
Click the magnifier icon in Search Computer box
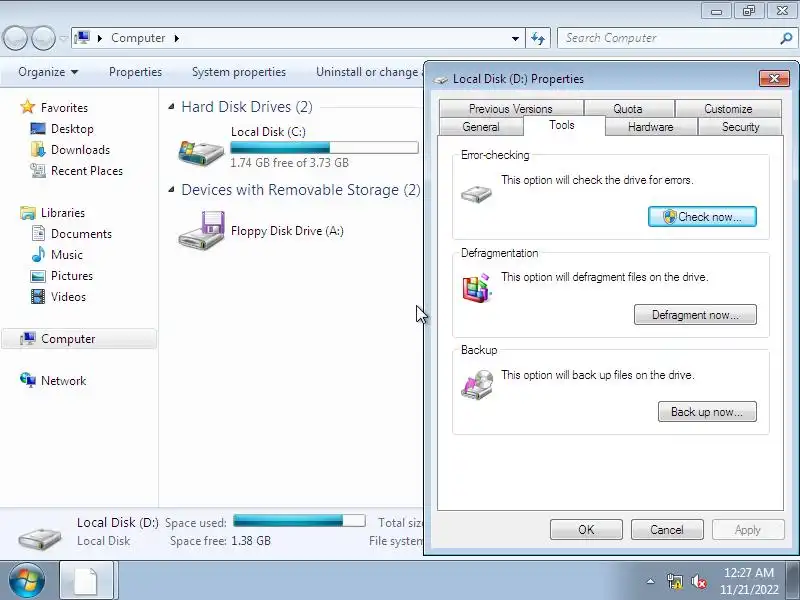[x=786, y=38]
